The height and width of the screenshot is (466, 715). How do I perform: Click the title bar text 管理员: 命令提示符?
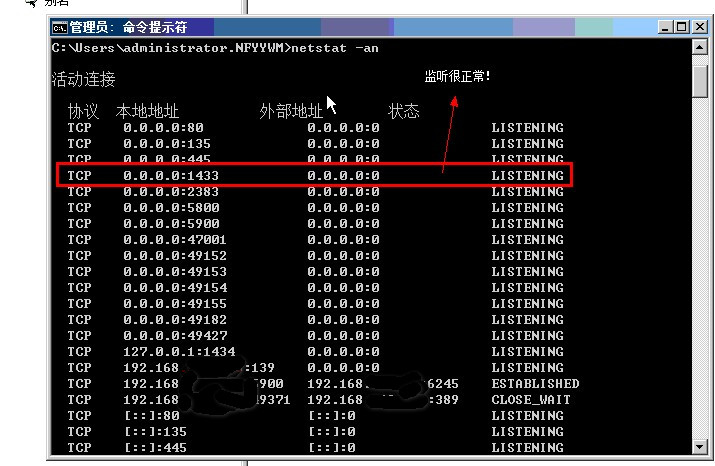pos(129,27)
